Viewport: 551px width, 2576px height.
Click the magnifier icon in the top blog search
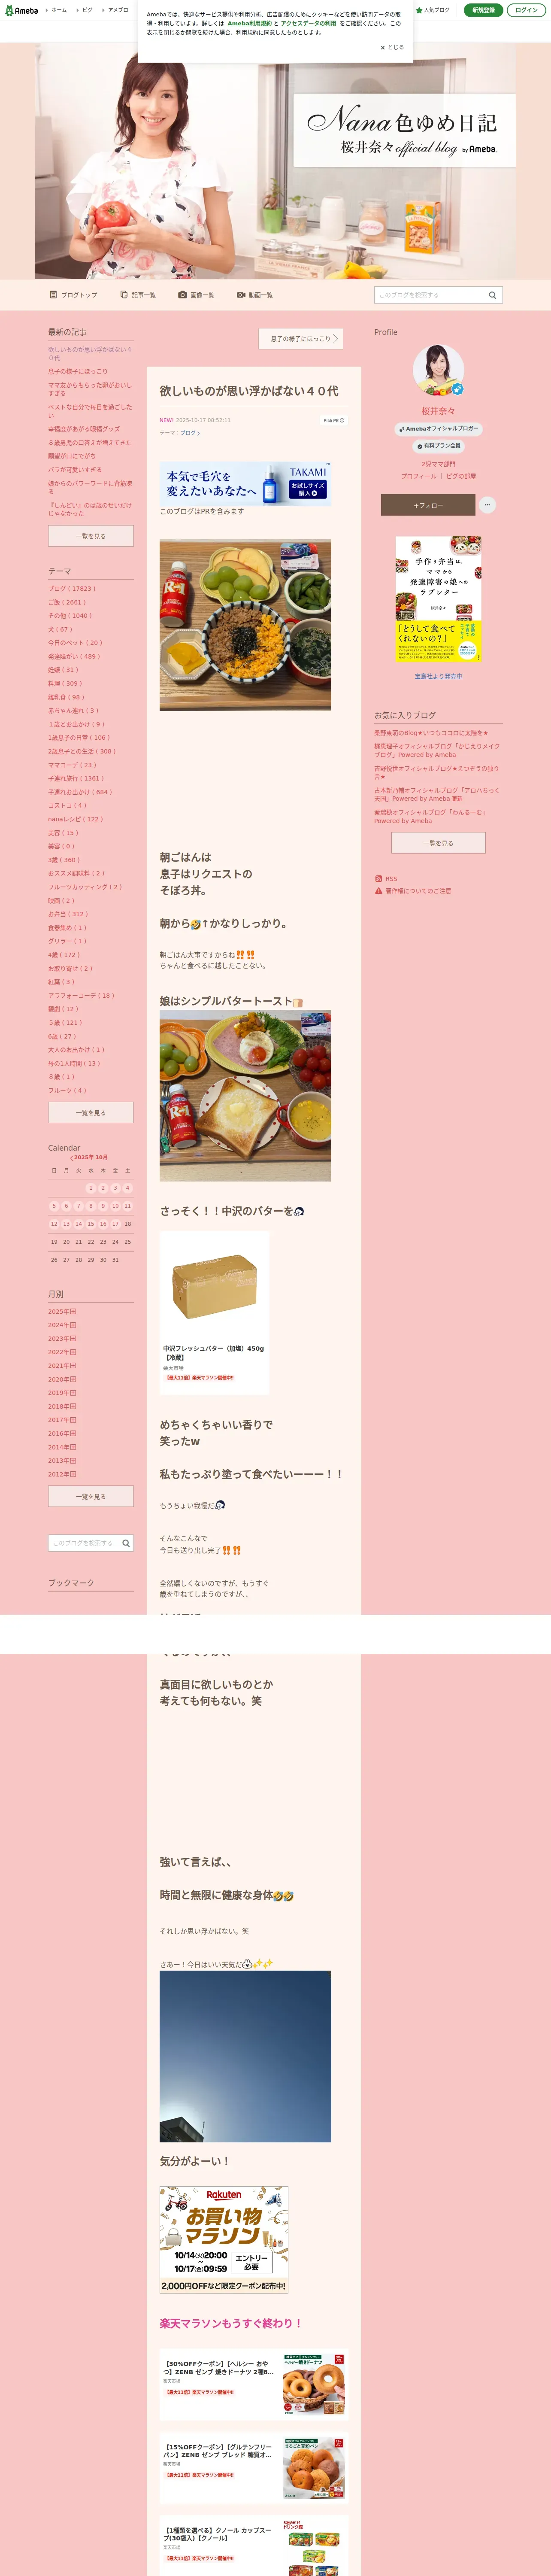pyautogui.click(x=492, y=295)
